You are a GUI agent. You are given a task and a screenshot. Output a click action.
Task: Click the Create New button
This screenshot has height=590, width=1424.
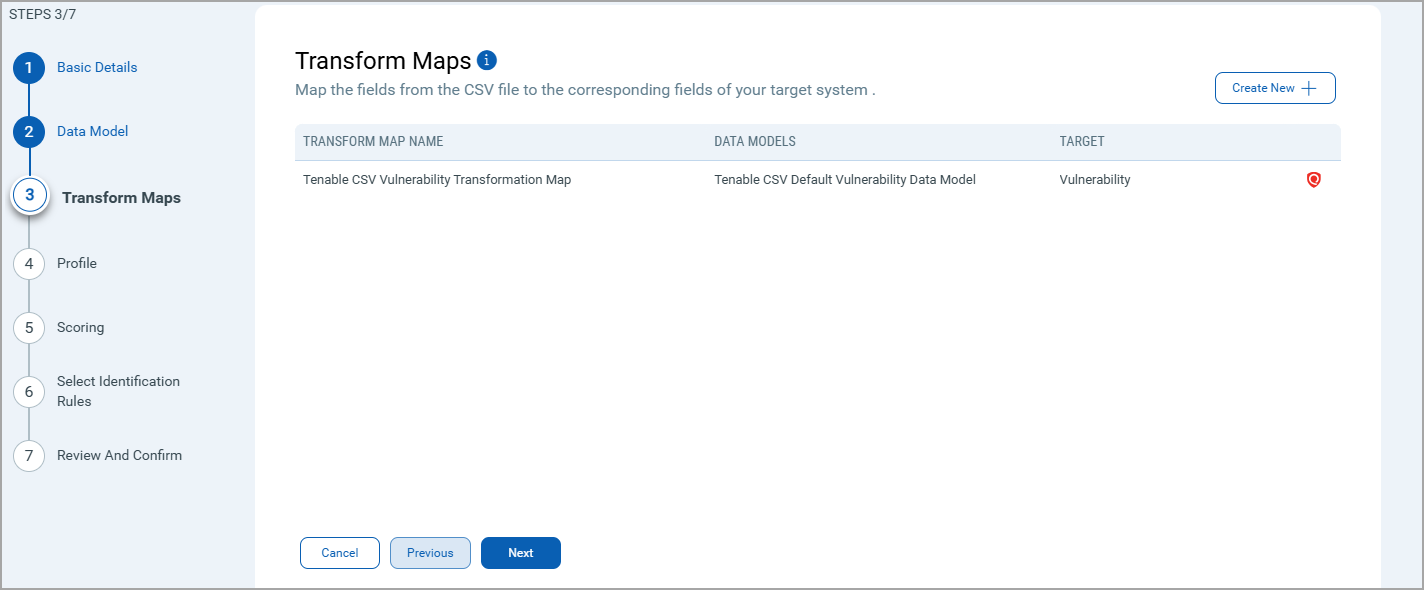(1275, 88)
